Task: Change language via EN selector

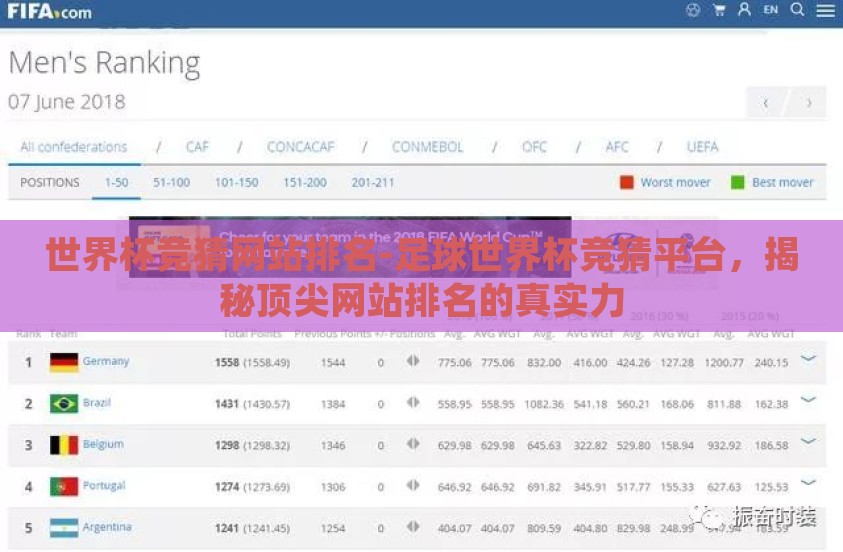Action: 770,10
